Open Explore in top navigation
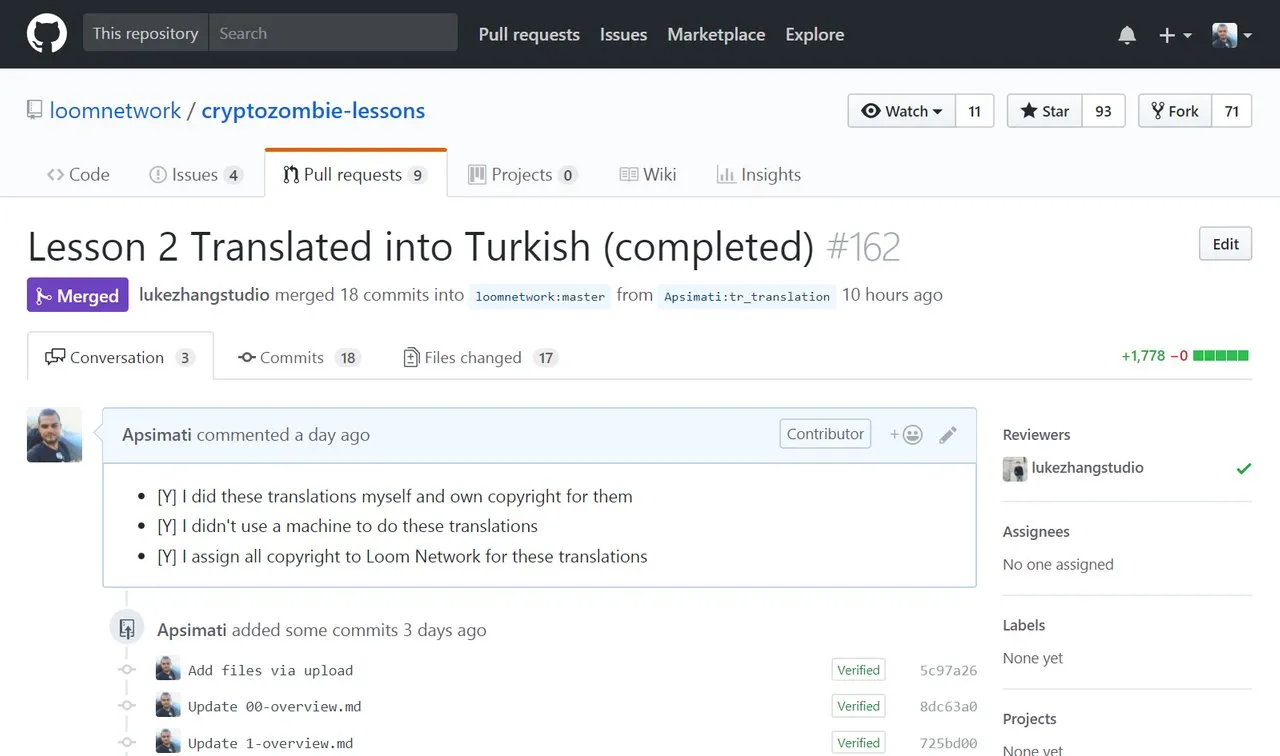Image resolution: width=1280 pixels, height=756 pixels. pyautogui.click(x=814, y=34)
